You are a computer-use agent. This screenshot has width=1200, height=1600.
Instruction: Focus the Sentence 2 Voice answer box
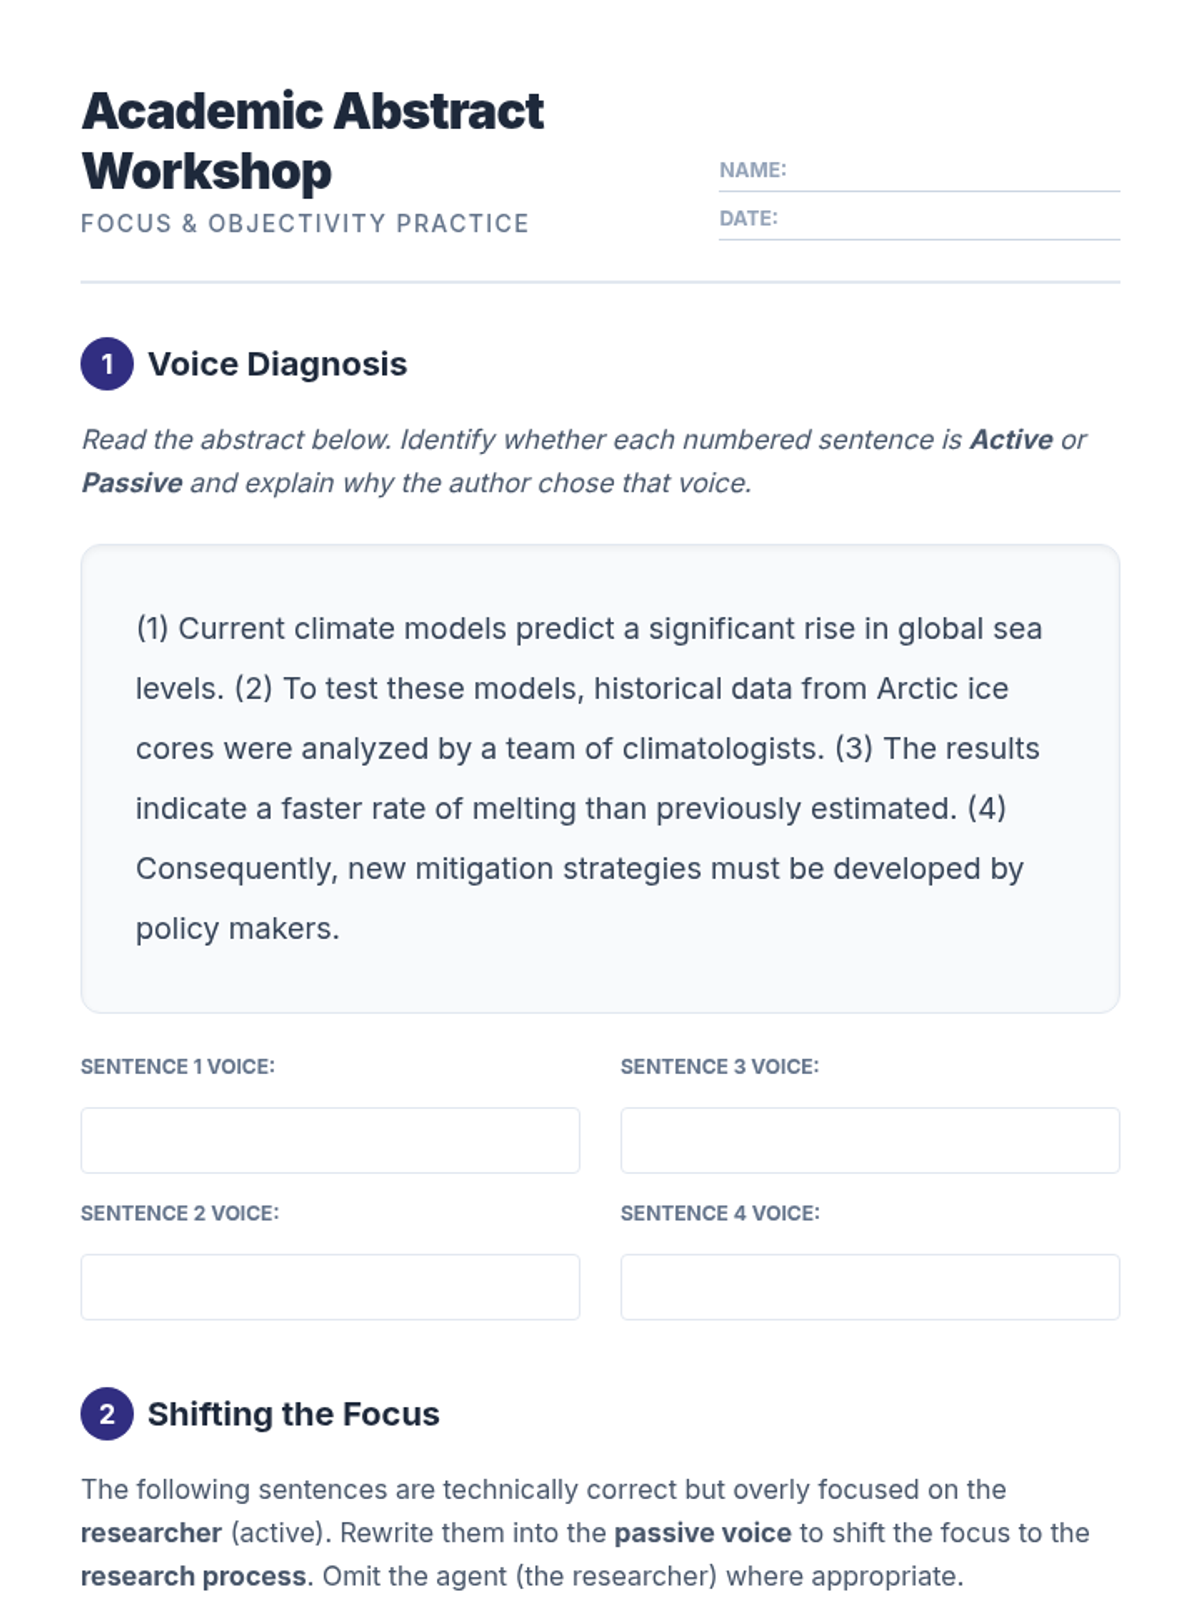pyautogui.click(x=330, y=1287)
